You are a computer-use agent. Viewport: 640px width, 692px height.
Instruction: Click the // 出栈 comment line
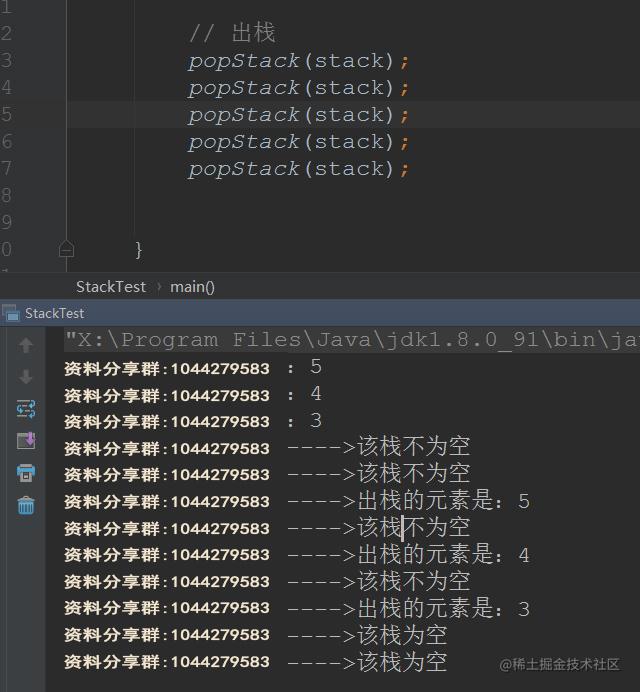pos(233,33)
